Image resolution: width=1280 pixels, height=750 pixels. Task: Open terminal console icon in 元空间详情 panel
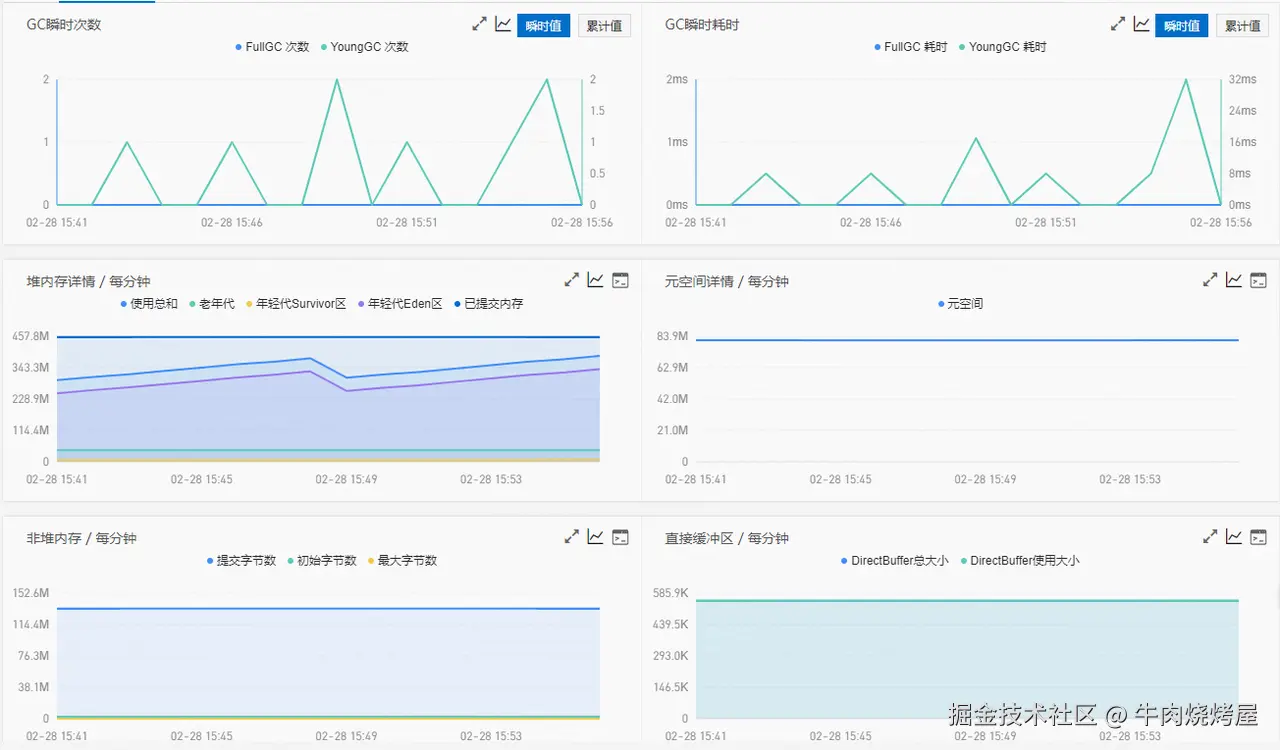click(x=1259, y=281)
